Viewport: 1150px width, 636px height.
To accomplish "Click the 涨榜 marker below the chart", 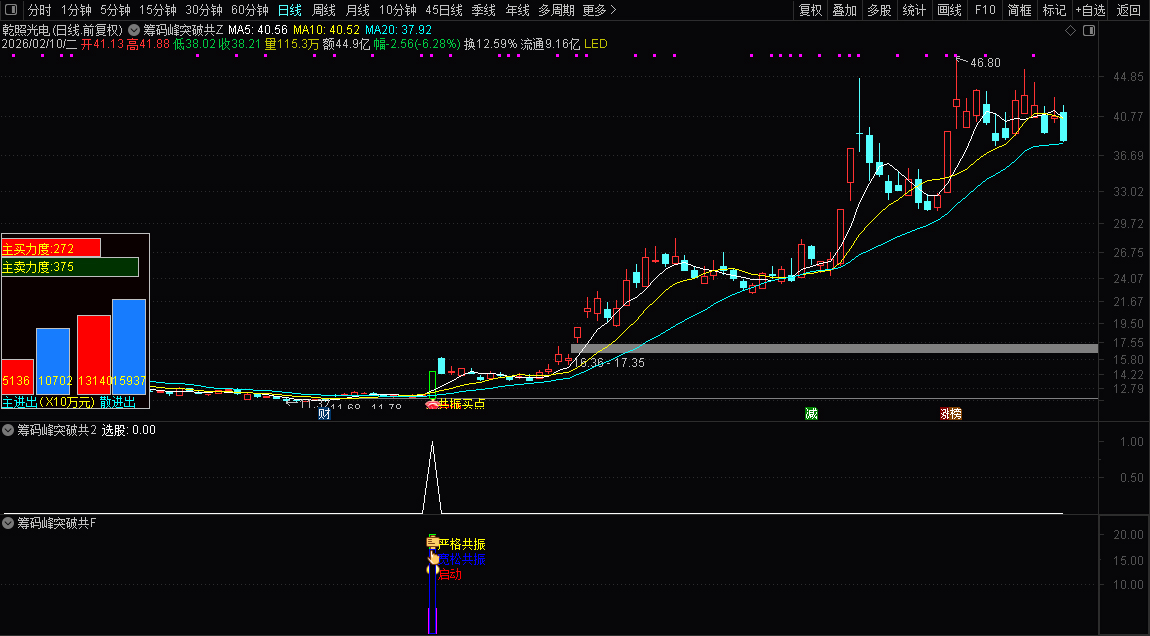I will coord(951,414).
